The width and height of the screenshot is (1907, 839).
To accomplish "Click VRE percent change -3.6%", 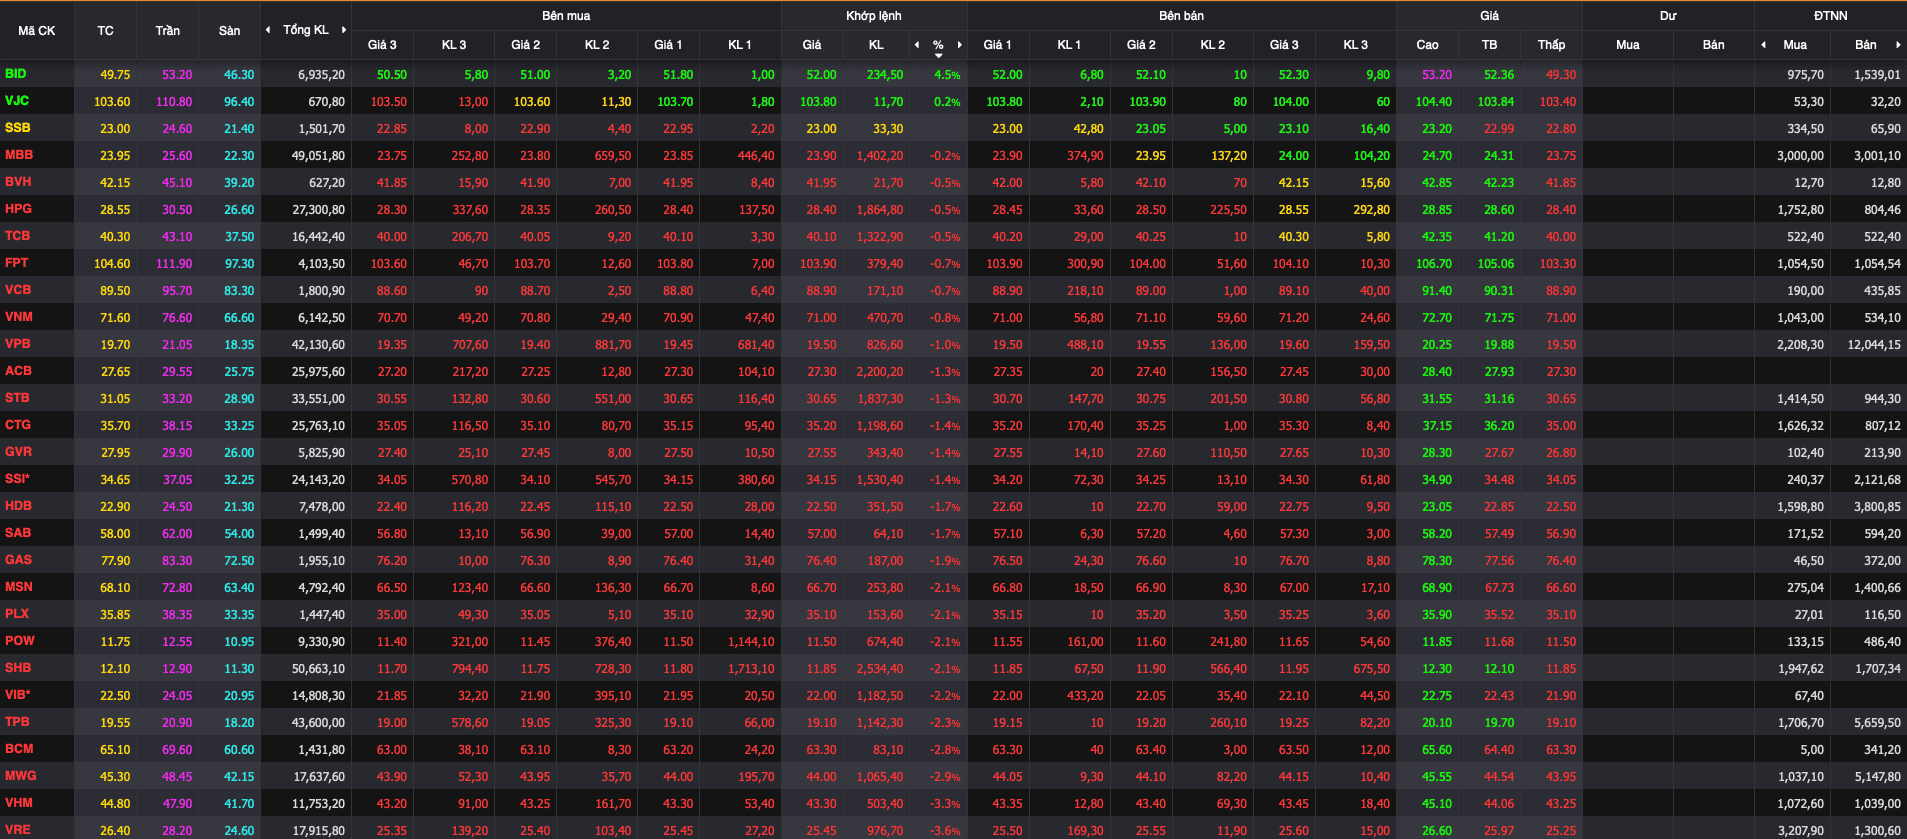I will [945, 831].
